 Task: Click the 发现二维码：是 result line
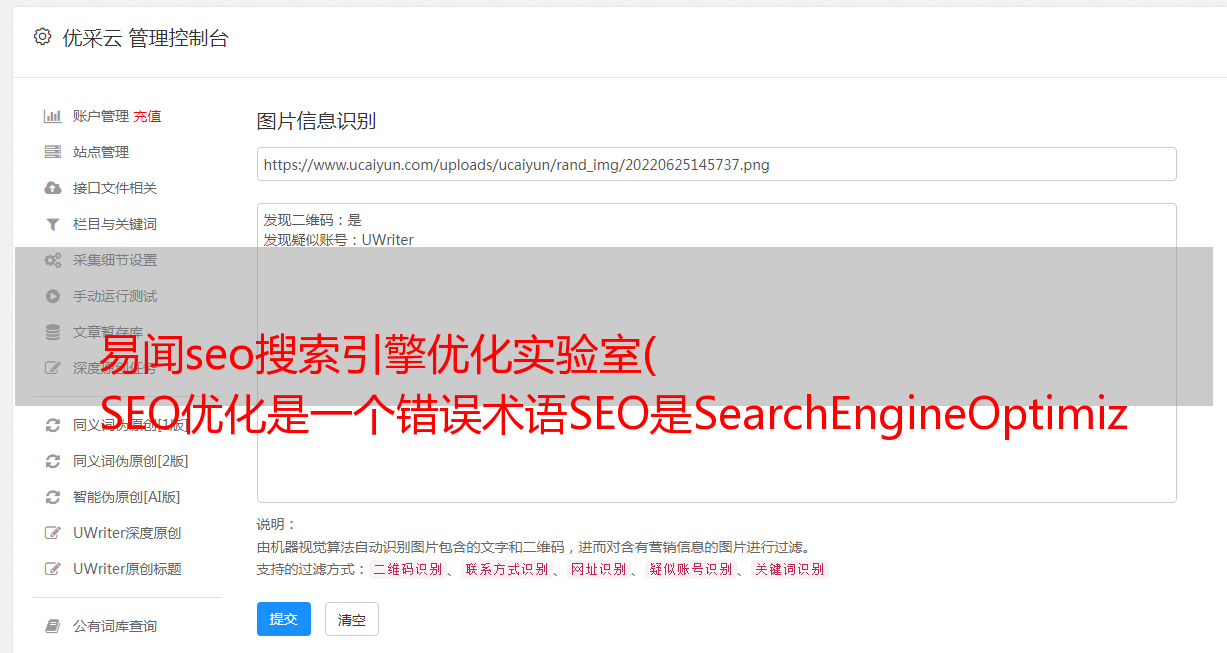pyautogui.click(x=312, y=220)
